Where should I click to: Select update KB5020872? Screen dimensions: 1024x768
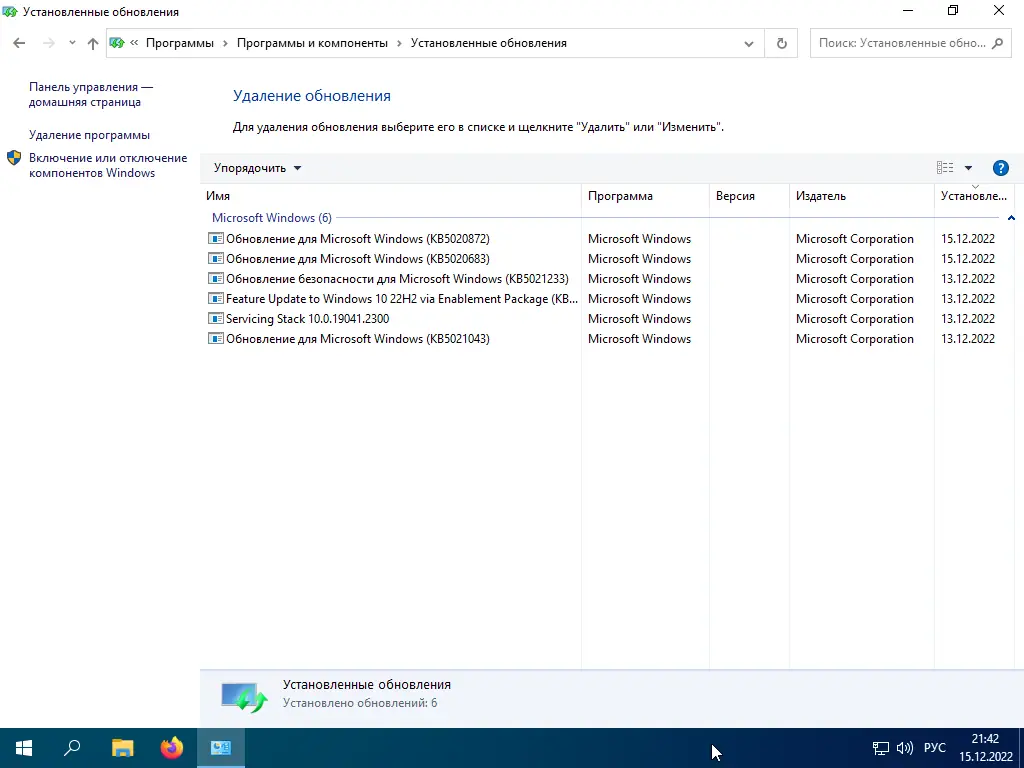(x=357, y=239)
